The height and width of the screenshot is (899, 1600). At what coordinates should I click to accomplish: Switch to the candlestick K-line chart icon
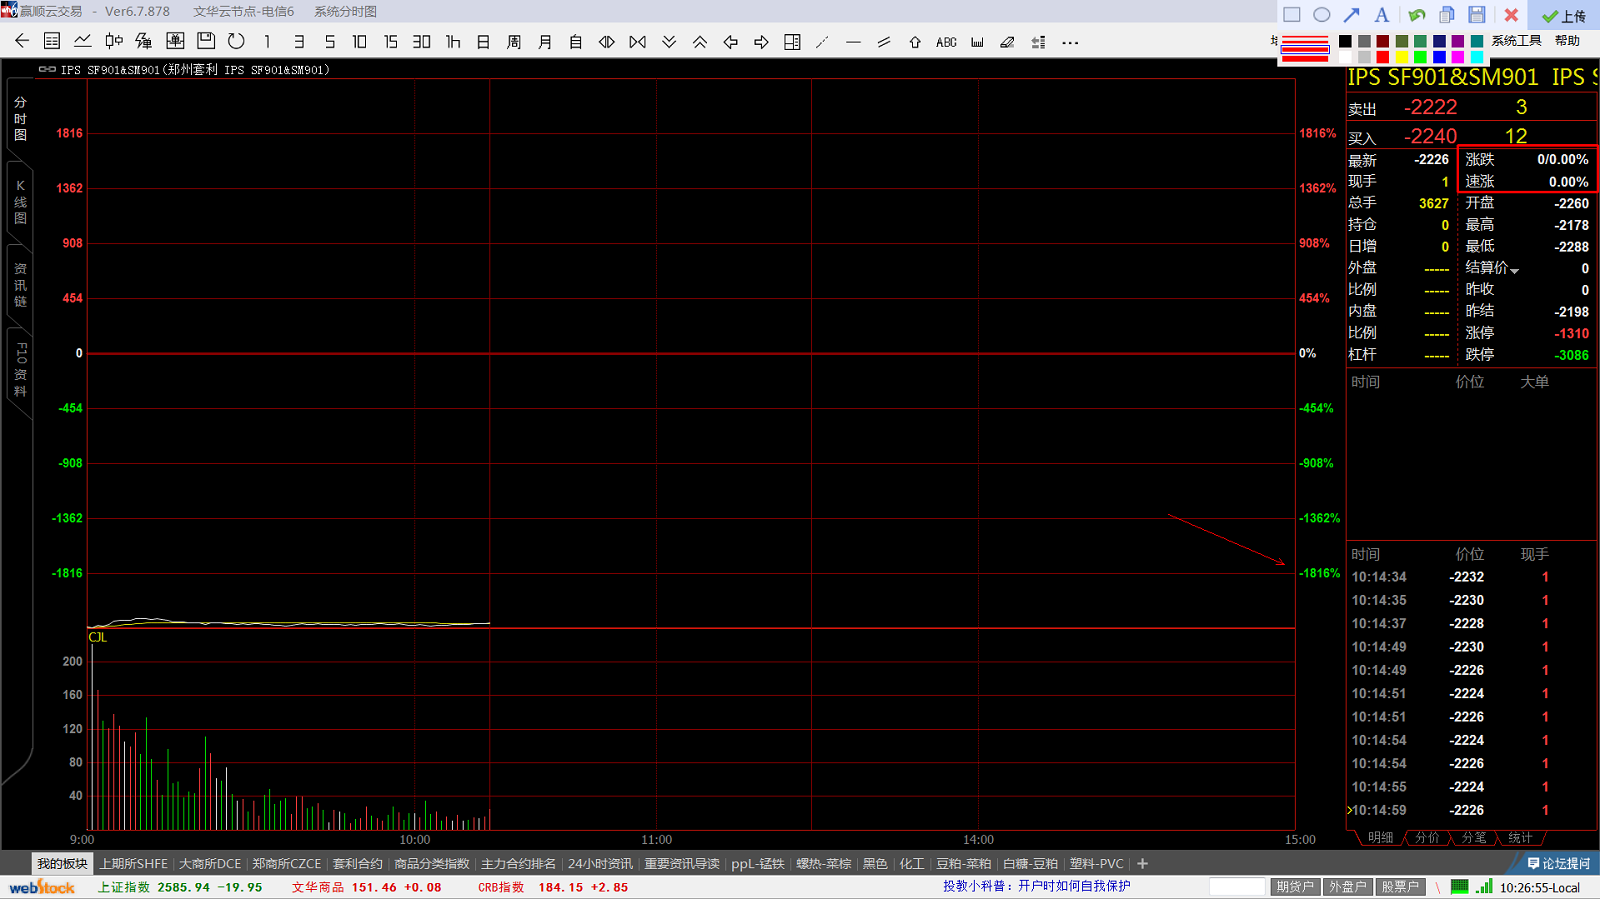[x=114, y=42]
